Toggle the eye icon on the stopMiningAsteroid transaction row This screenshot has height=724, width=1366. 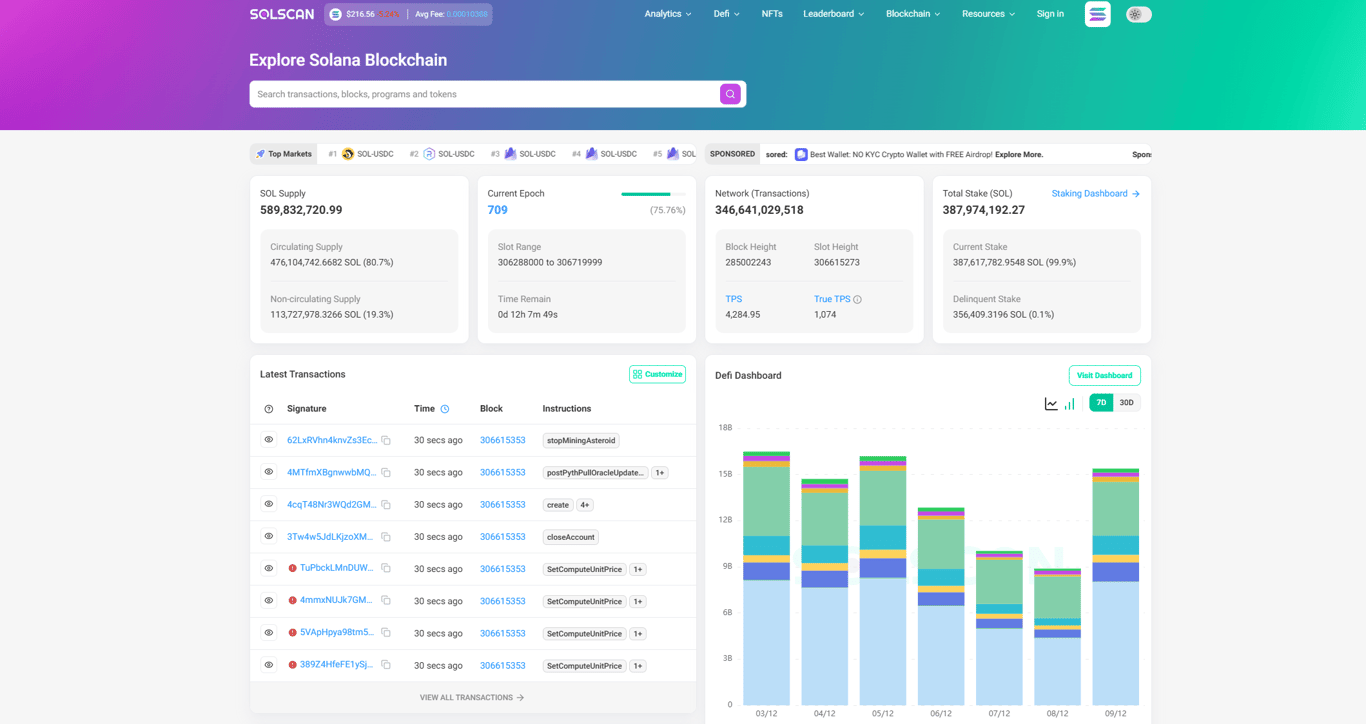pos(267,440)
